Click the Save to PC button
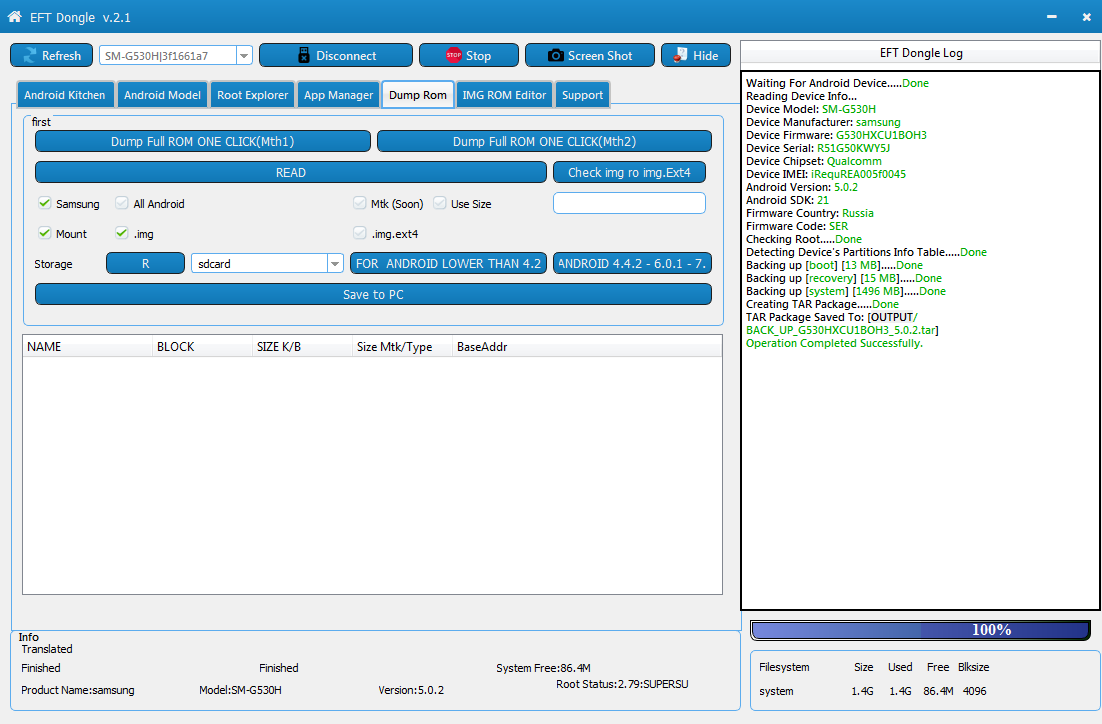1102x724 pixels. pyautogui.click(x=373, y=295)
